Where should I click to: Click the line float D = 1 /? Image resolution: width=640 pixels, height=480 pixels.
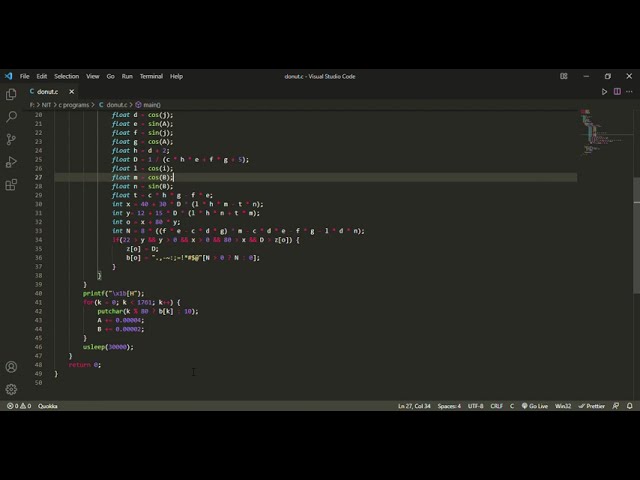point(180,160)
